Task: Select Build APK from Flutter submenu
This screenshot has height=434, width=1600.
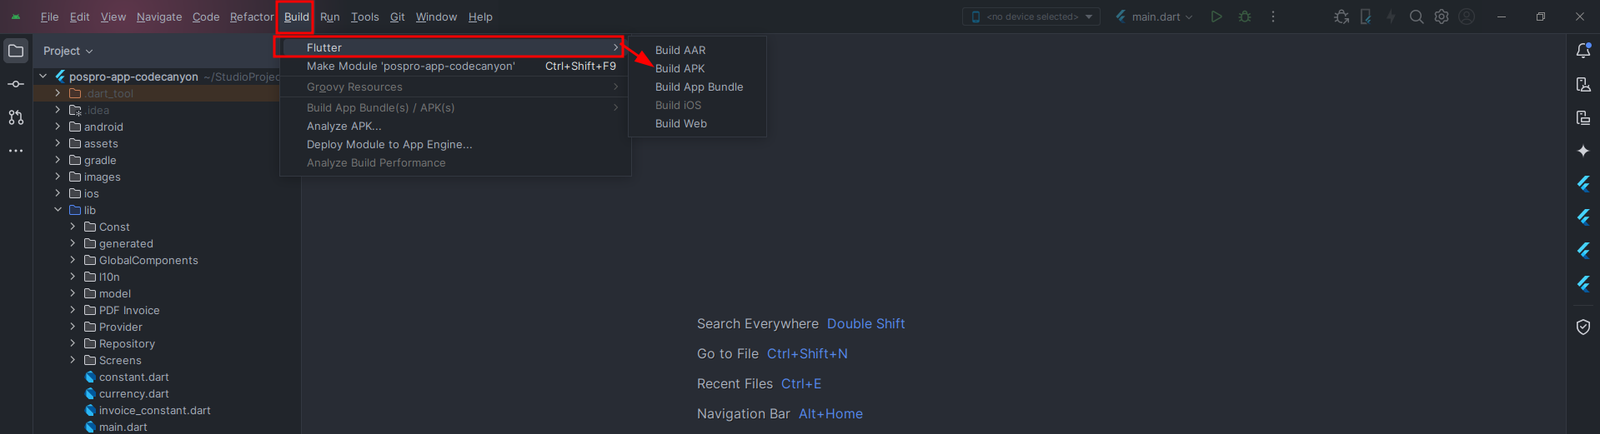Action: (680, 69)
